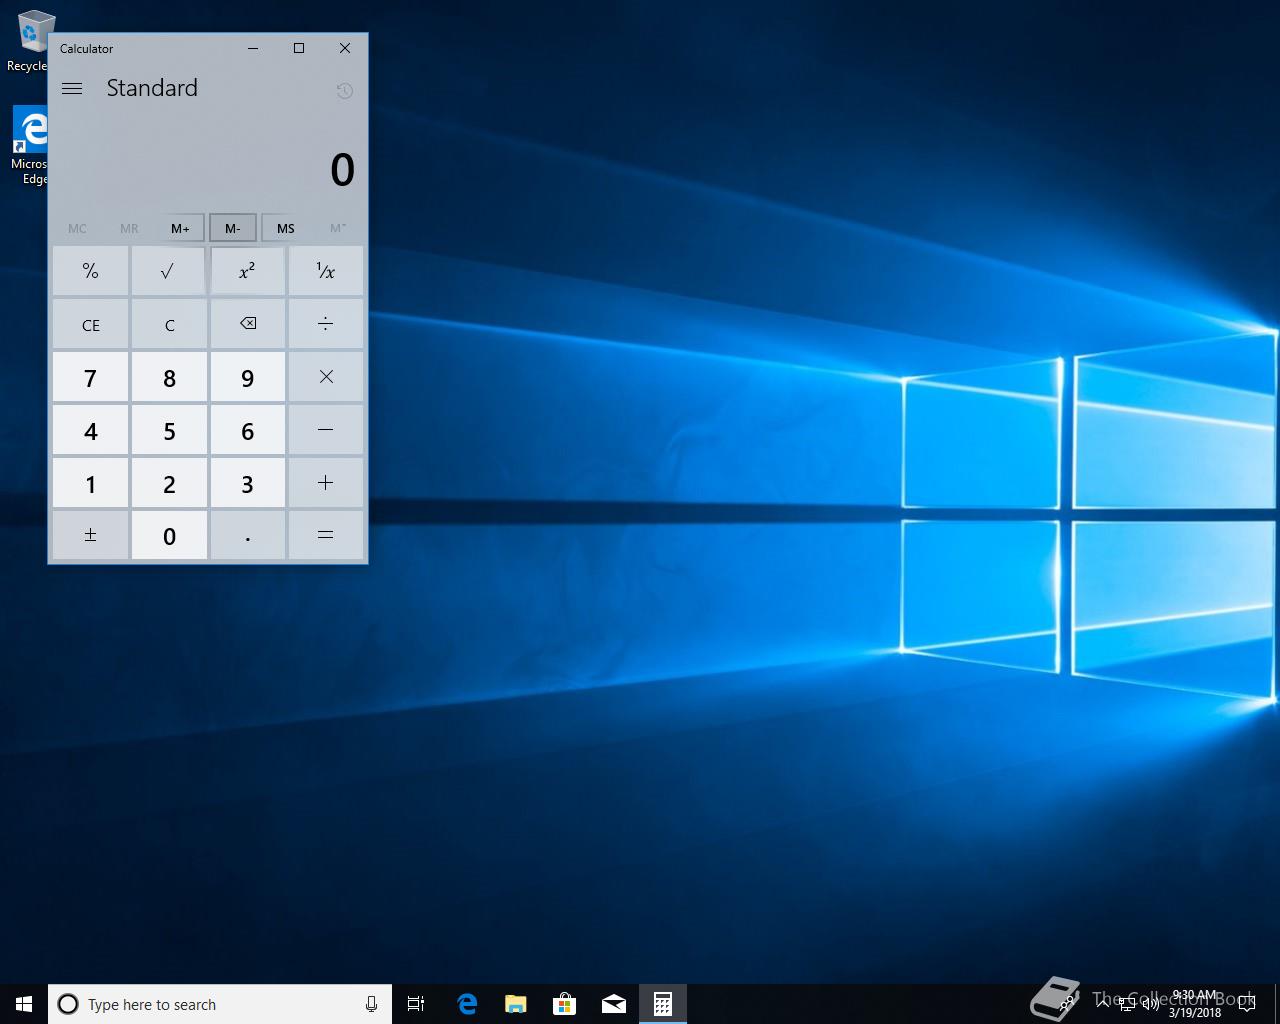Minimize the Calculator window
Screen dimensions: 1280x1024
point(253,48)
